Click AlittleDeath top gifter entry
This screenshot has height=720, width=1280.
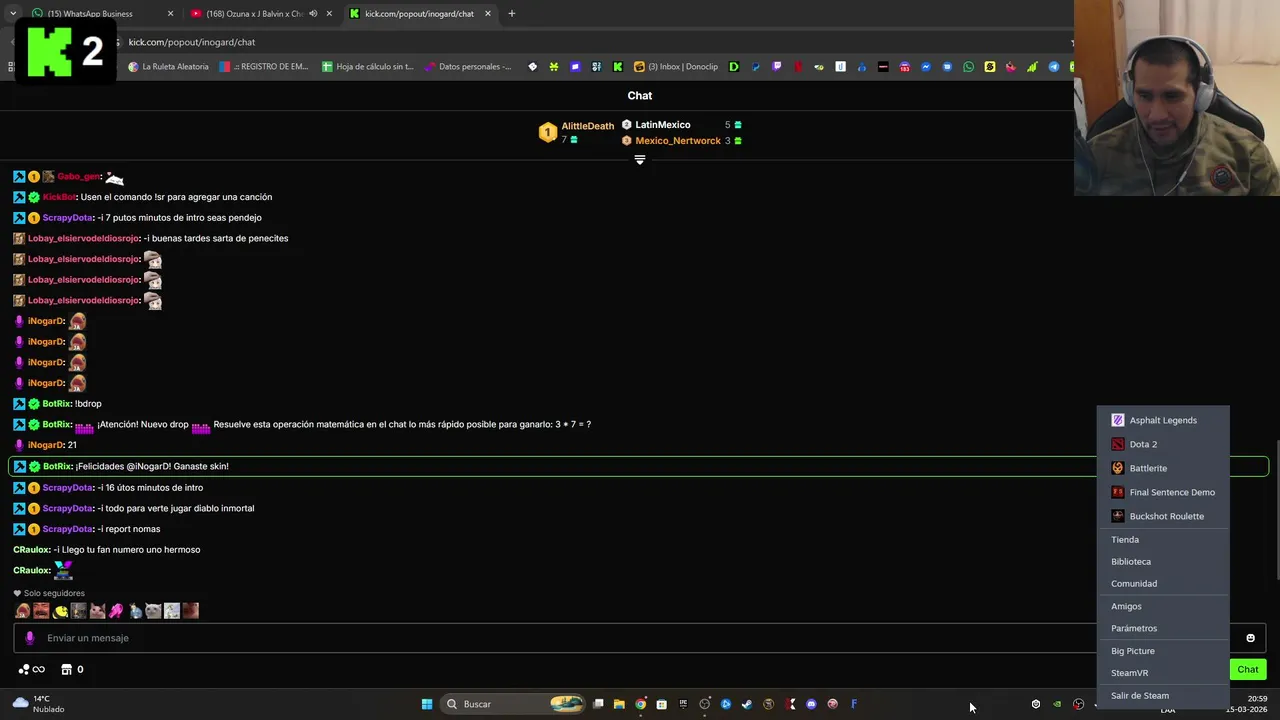tap(577, 132)
